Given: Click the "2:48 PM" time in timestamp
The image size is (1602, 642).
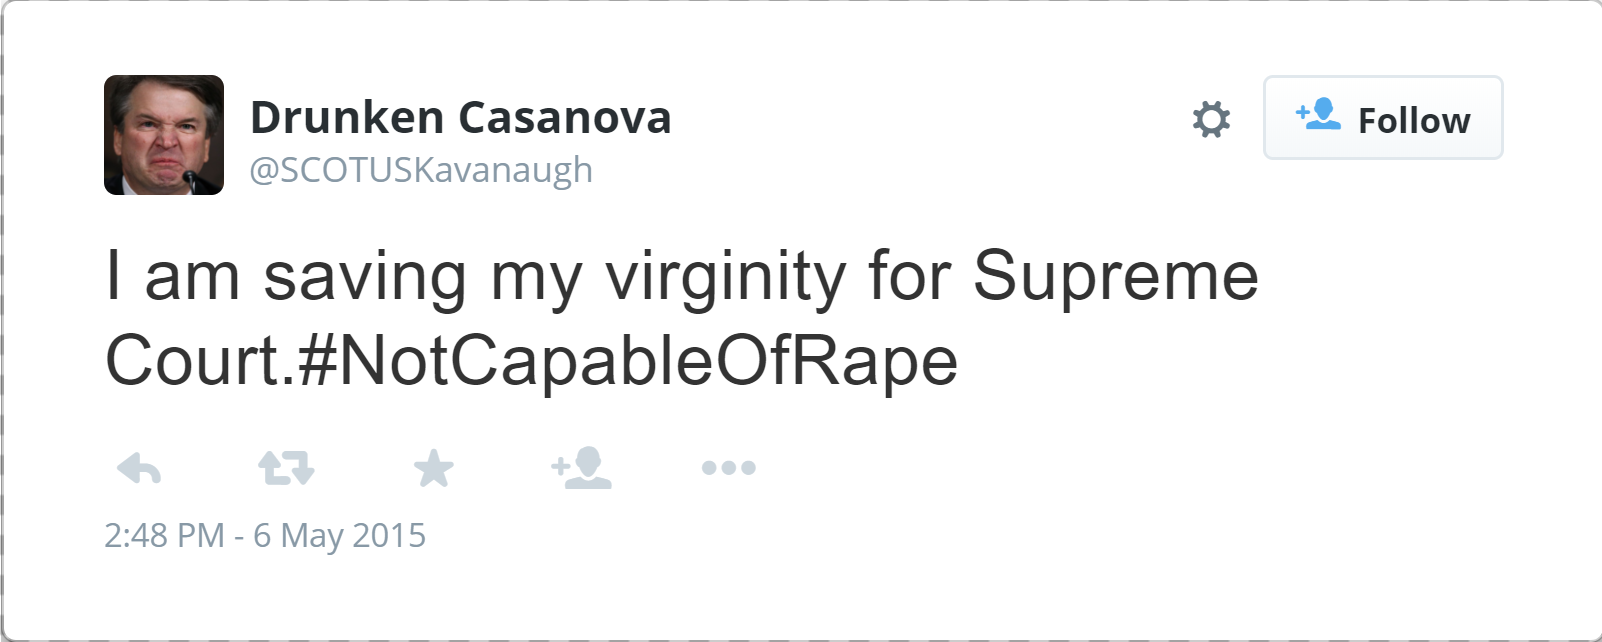Looking at the screenshot, I should pos(164,536).
